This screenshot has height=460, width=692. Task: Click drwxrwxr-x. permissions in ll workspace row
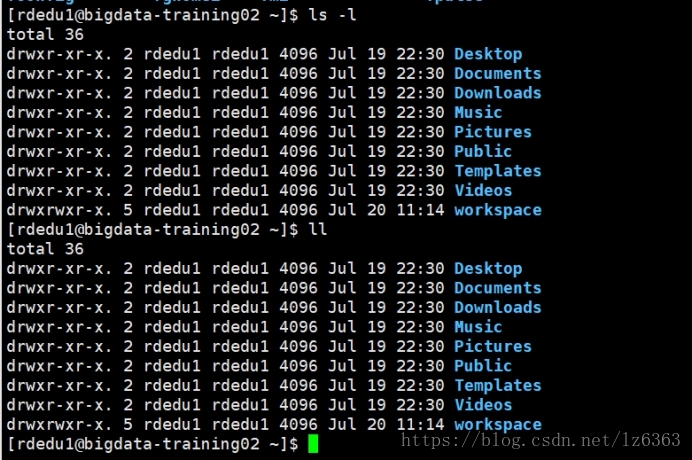click(59, 425)
